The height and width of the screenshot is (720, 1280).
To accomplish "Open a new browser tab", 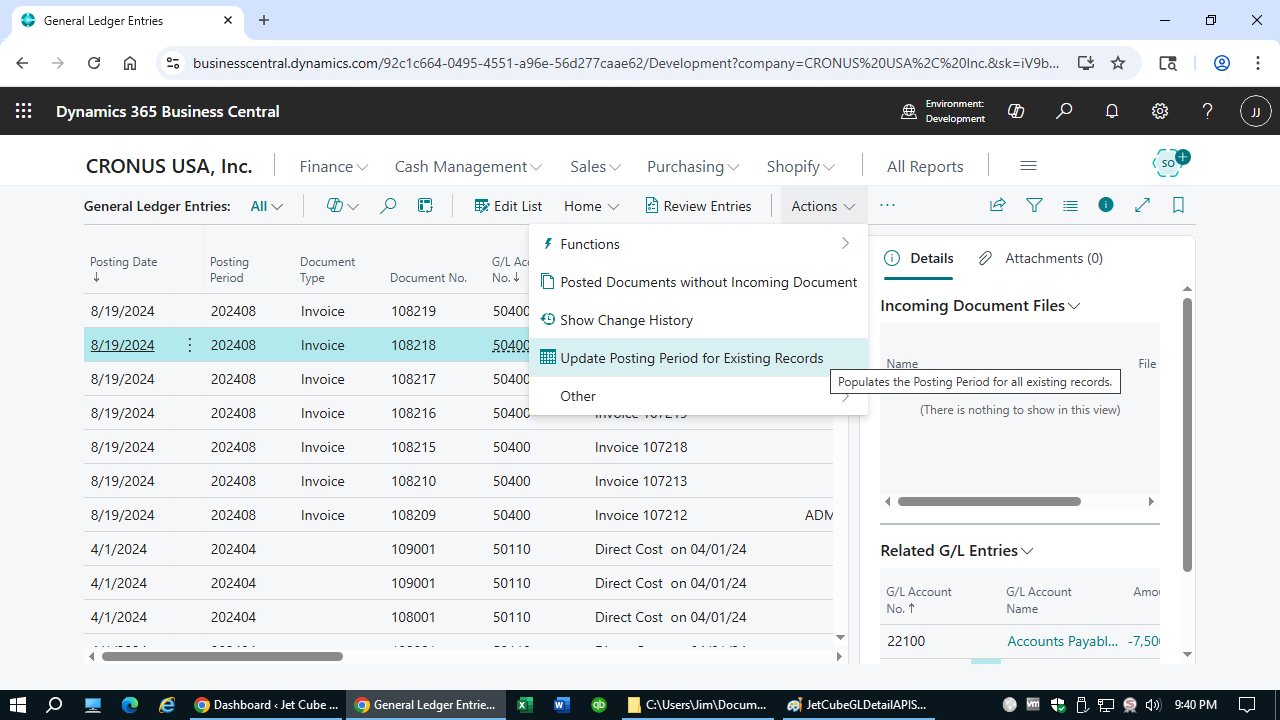I will click(264, 20).
